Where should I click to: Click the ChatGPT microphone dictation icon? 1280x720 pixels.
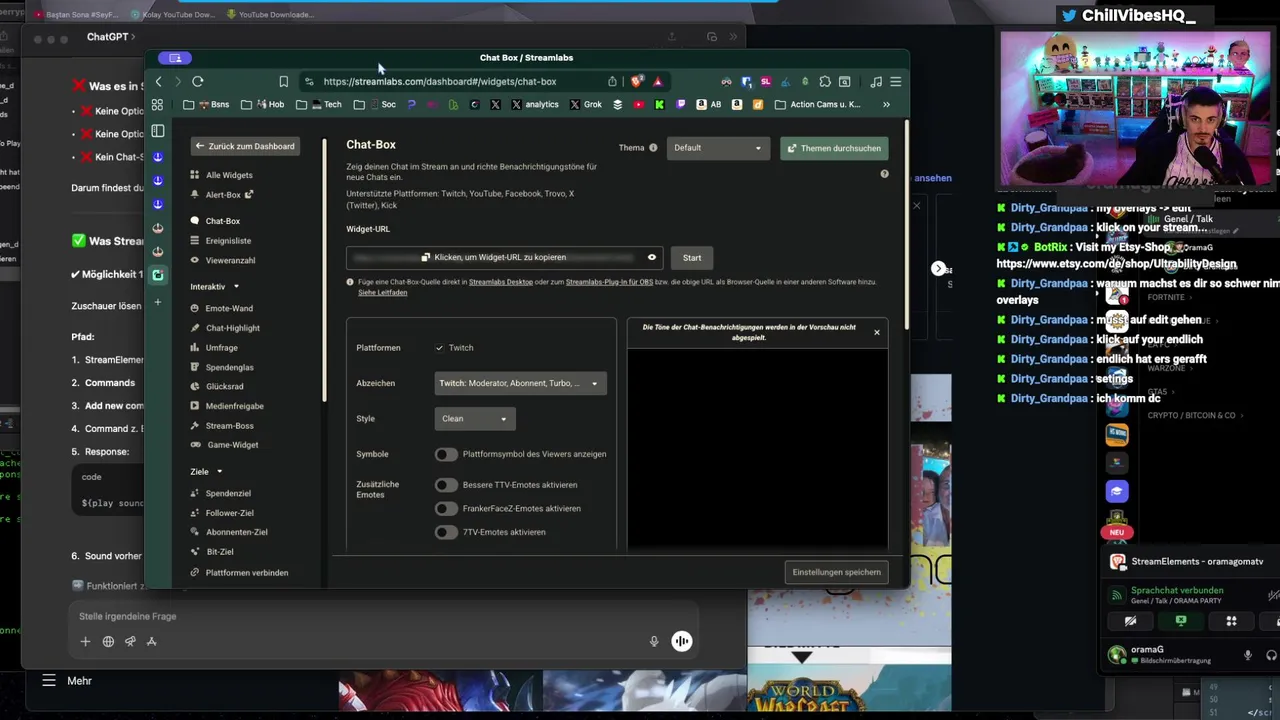coord(654,642)
